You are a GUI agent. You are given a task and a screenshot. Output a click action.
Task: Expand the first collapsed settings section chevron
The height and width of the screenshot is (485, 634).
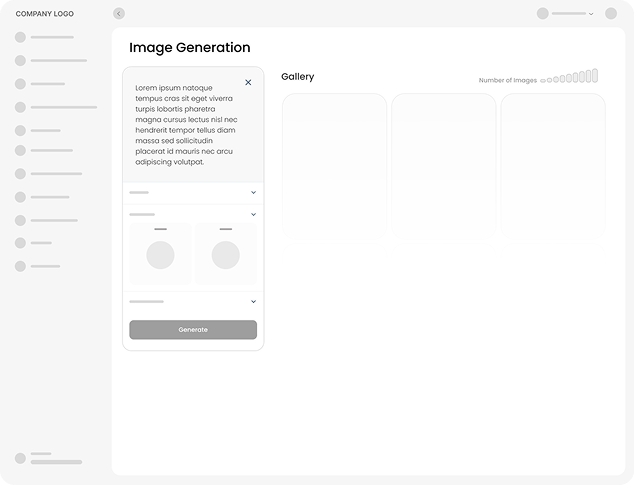tap(253, 192)
